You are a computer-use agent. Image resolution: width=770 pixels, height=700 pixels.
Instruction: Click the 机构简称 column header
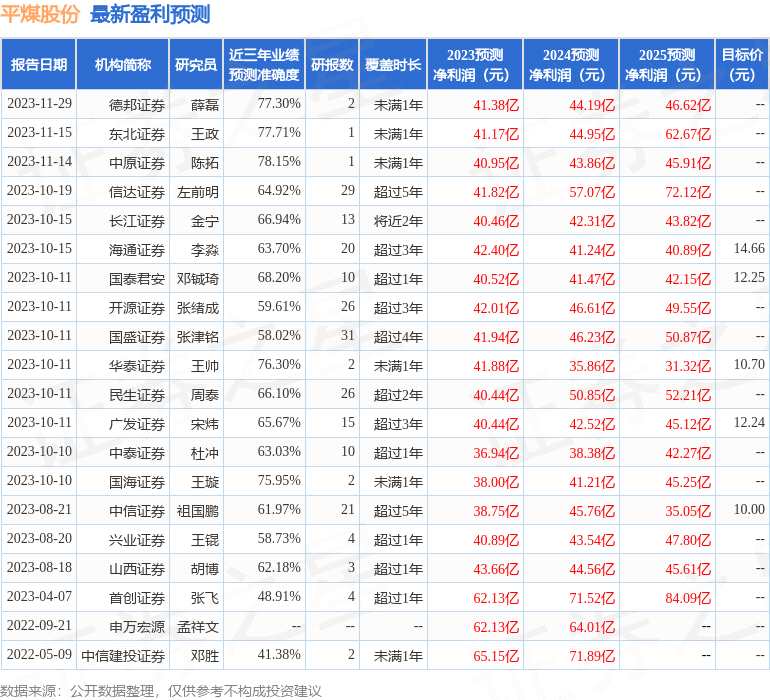click(x=123, y=64)
